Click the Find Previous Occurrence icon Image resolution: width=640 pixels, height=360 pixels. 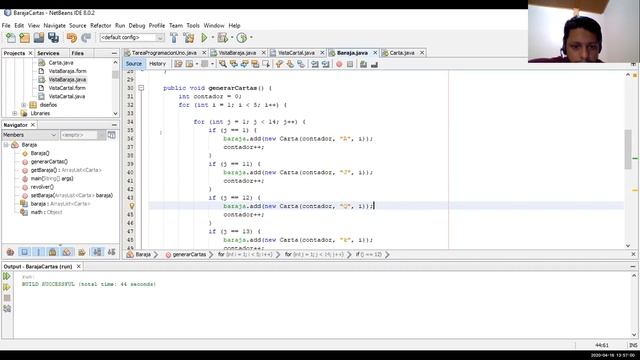[233, 64]
